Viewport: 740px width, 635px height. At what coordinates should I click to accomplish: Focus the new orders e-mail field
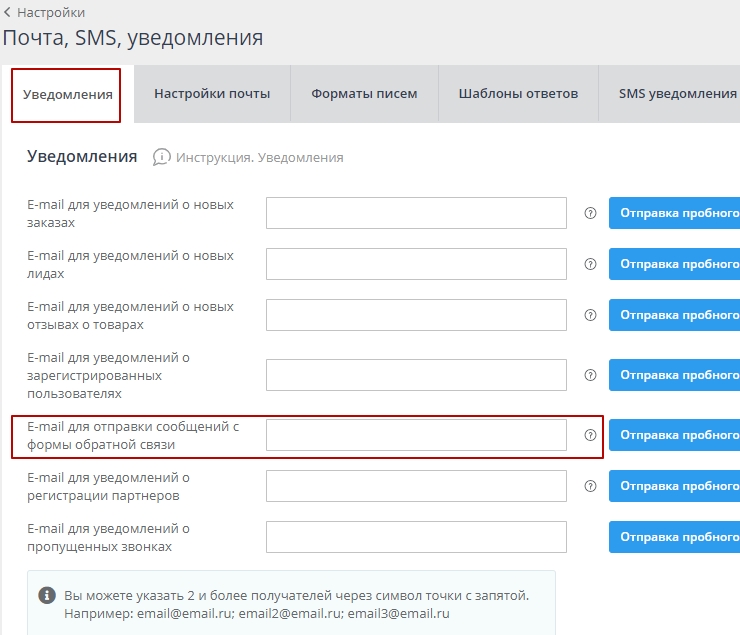tap(416, 213)
